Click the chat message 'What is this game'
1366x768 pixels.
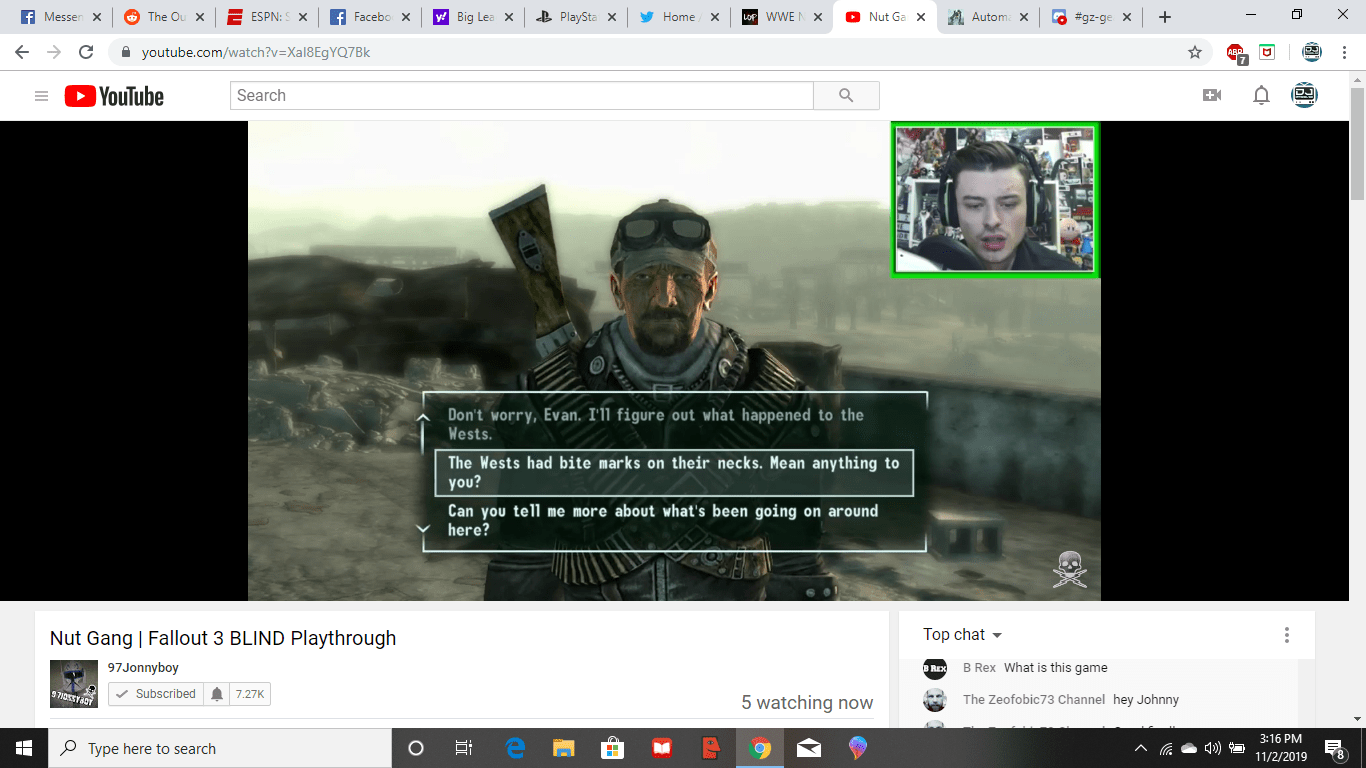coord(1056,668)
